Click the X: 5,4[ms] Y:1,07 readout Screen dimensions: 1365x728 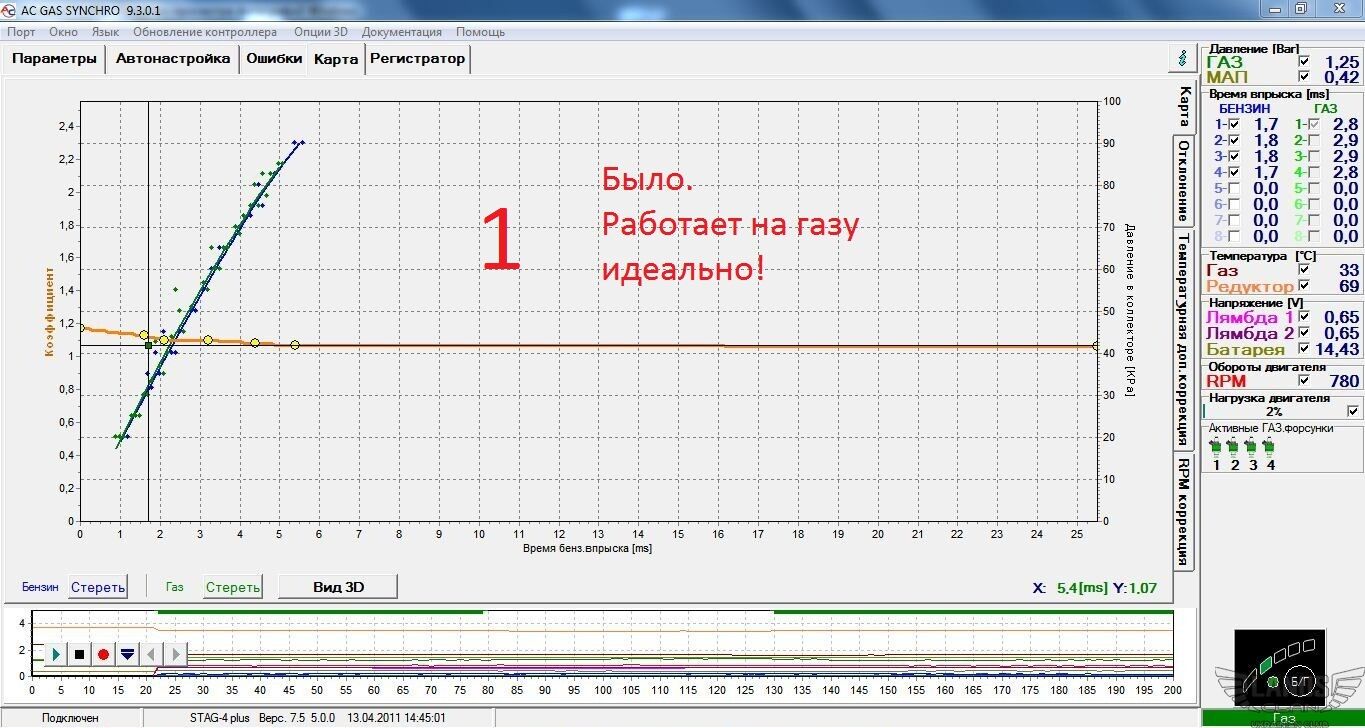[x=1095, y=588]
